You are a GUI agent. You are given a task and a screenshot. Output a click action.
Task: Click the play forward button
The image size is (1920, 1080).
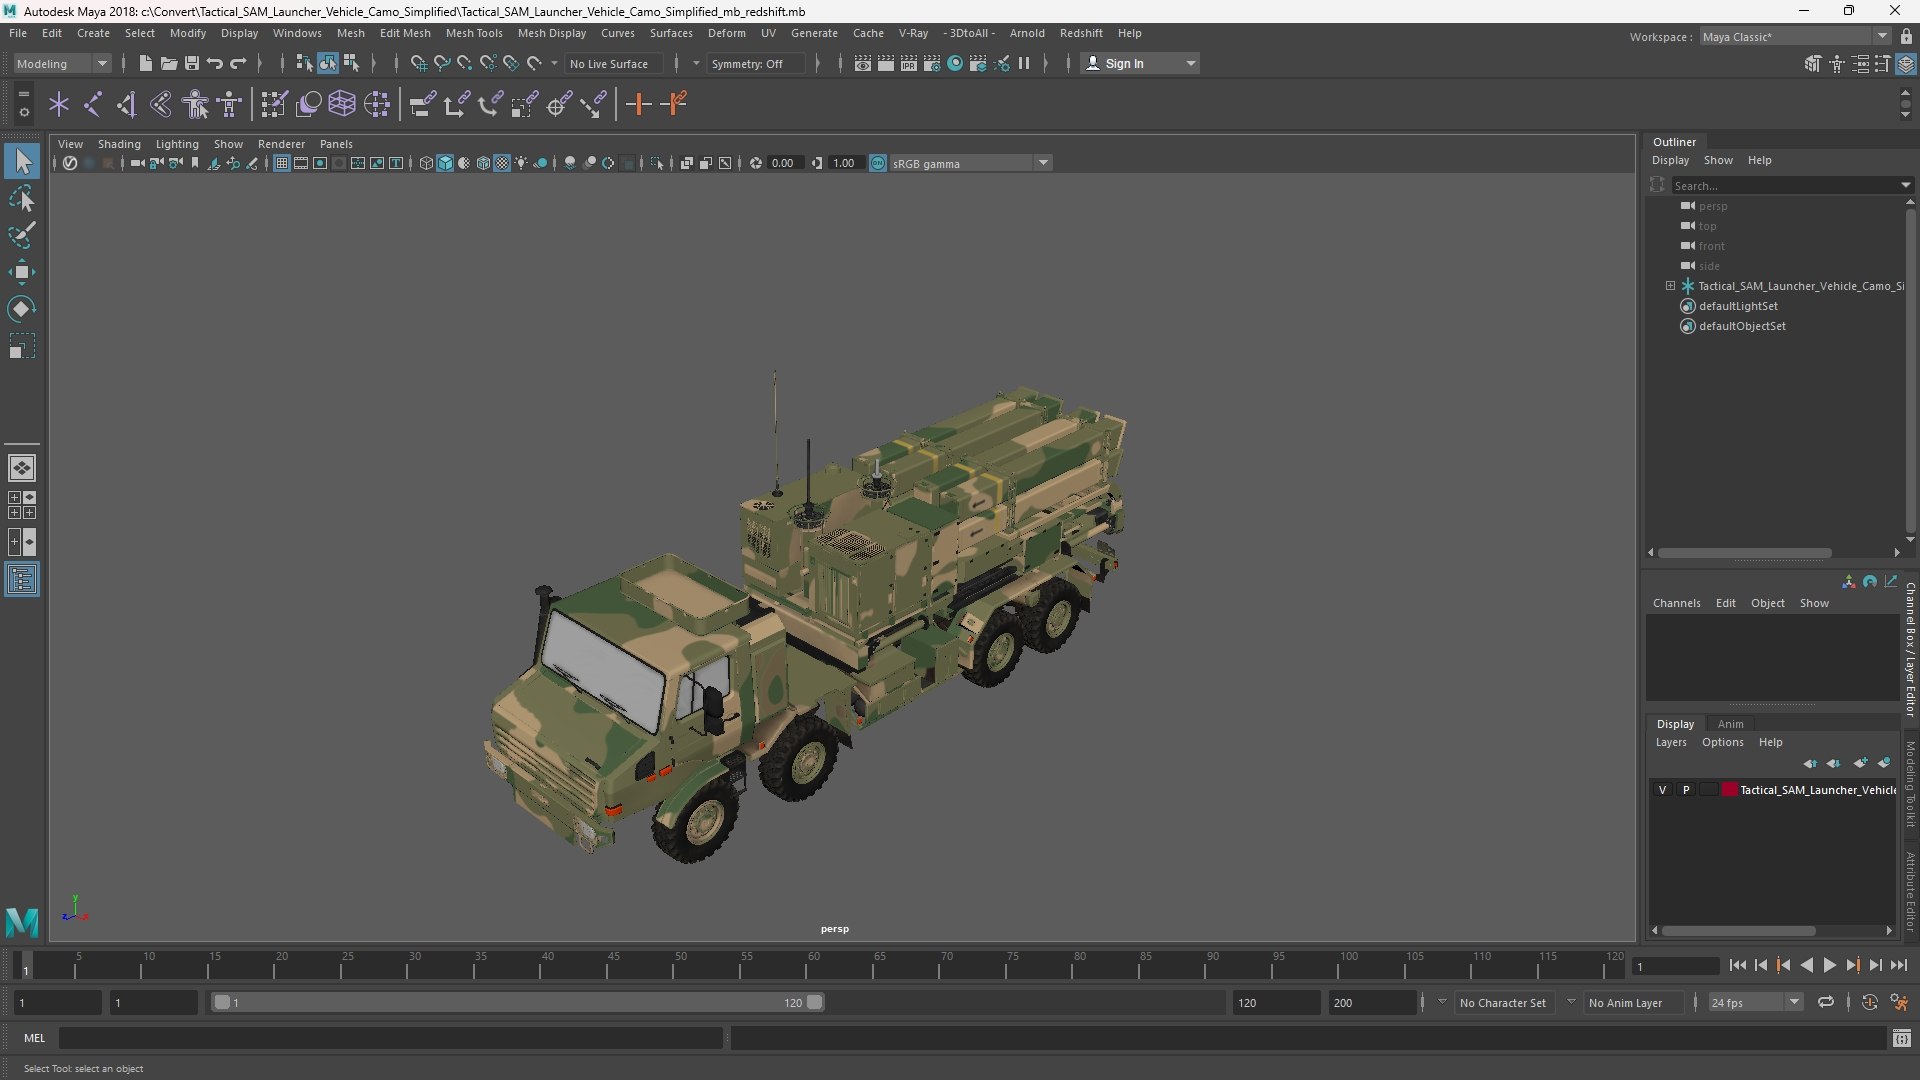pos(1829,965)
